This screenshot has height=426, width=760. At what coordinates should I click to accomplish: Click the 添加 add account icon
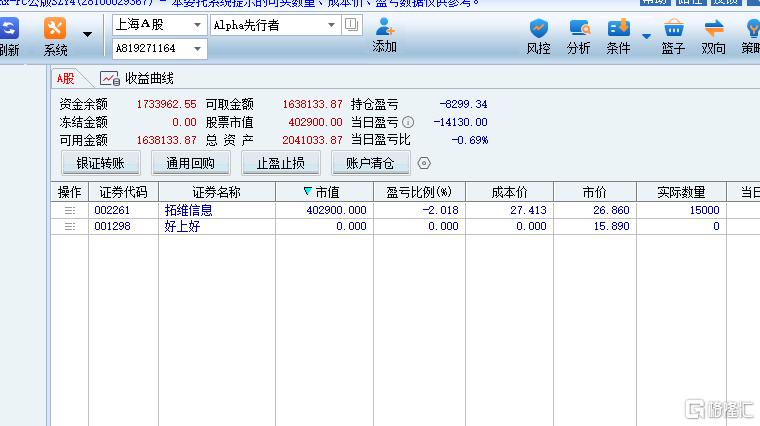(x=385, y=27)
